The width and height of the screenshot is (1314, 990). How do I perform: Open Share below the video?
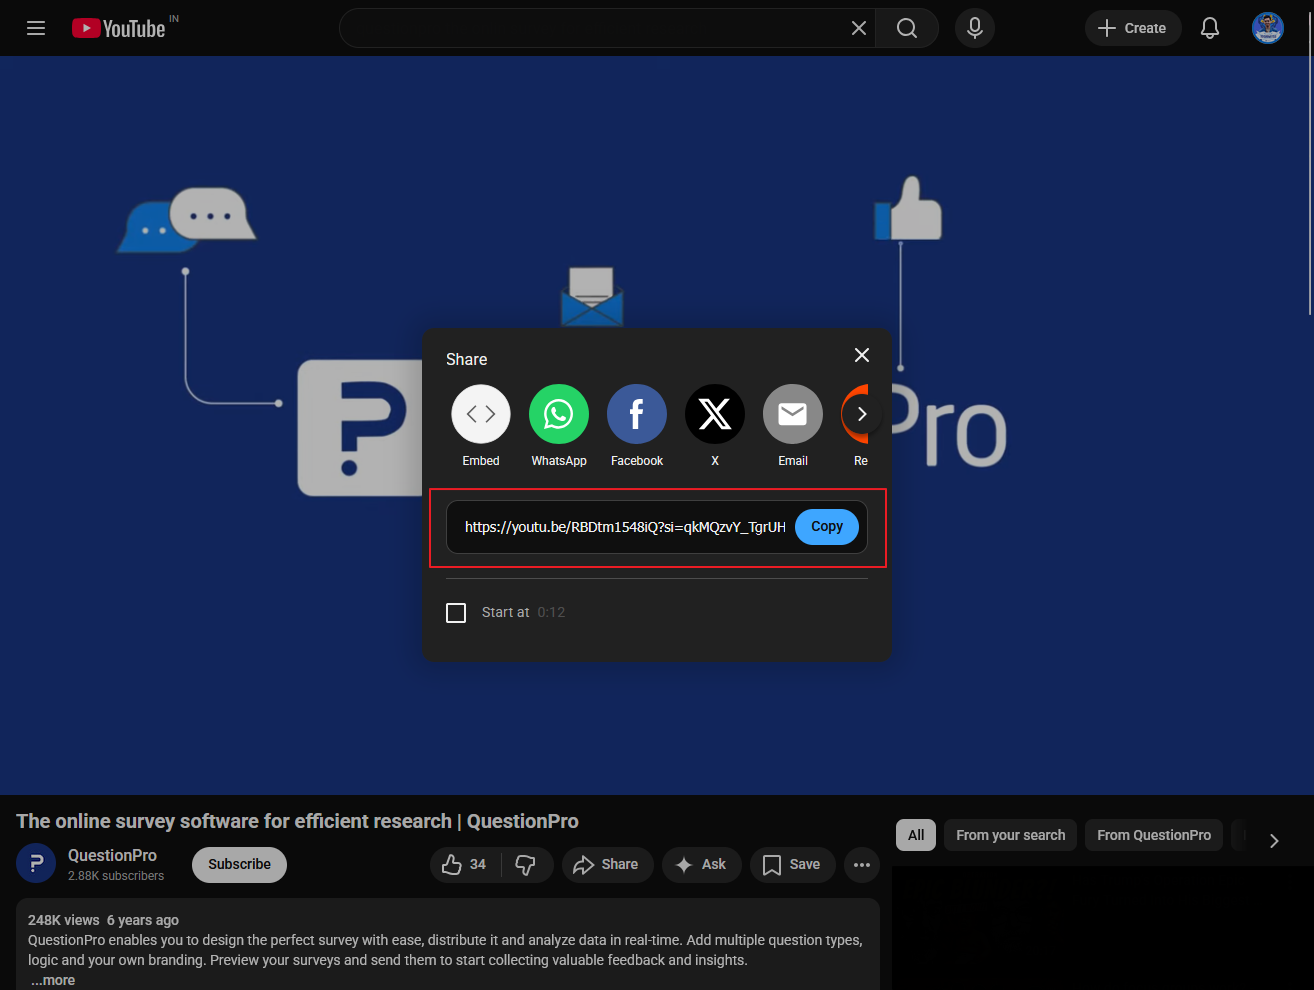(607, 864)
